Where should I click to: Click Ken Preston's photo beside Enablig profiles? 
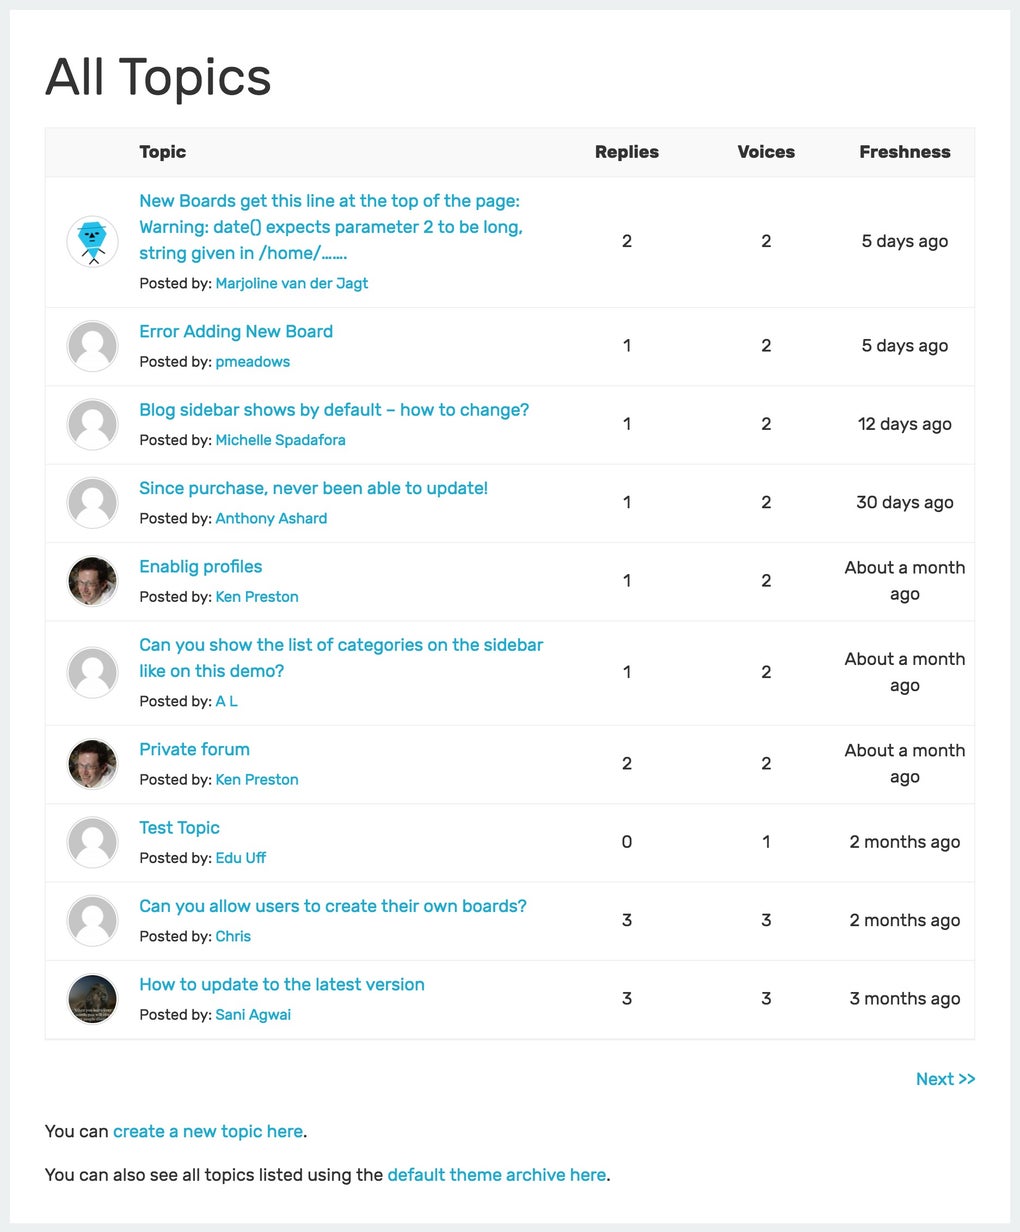coord(92,581)
